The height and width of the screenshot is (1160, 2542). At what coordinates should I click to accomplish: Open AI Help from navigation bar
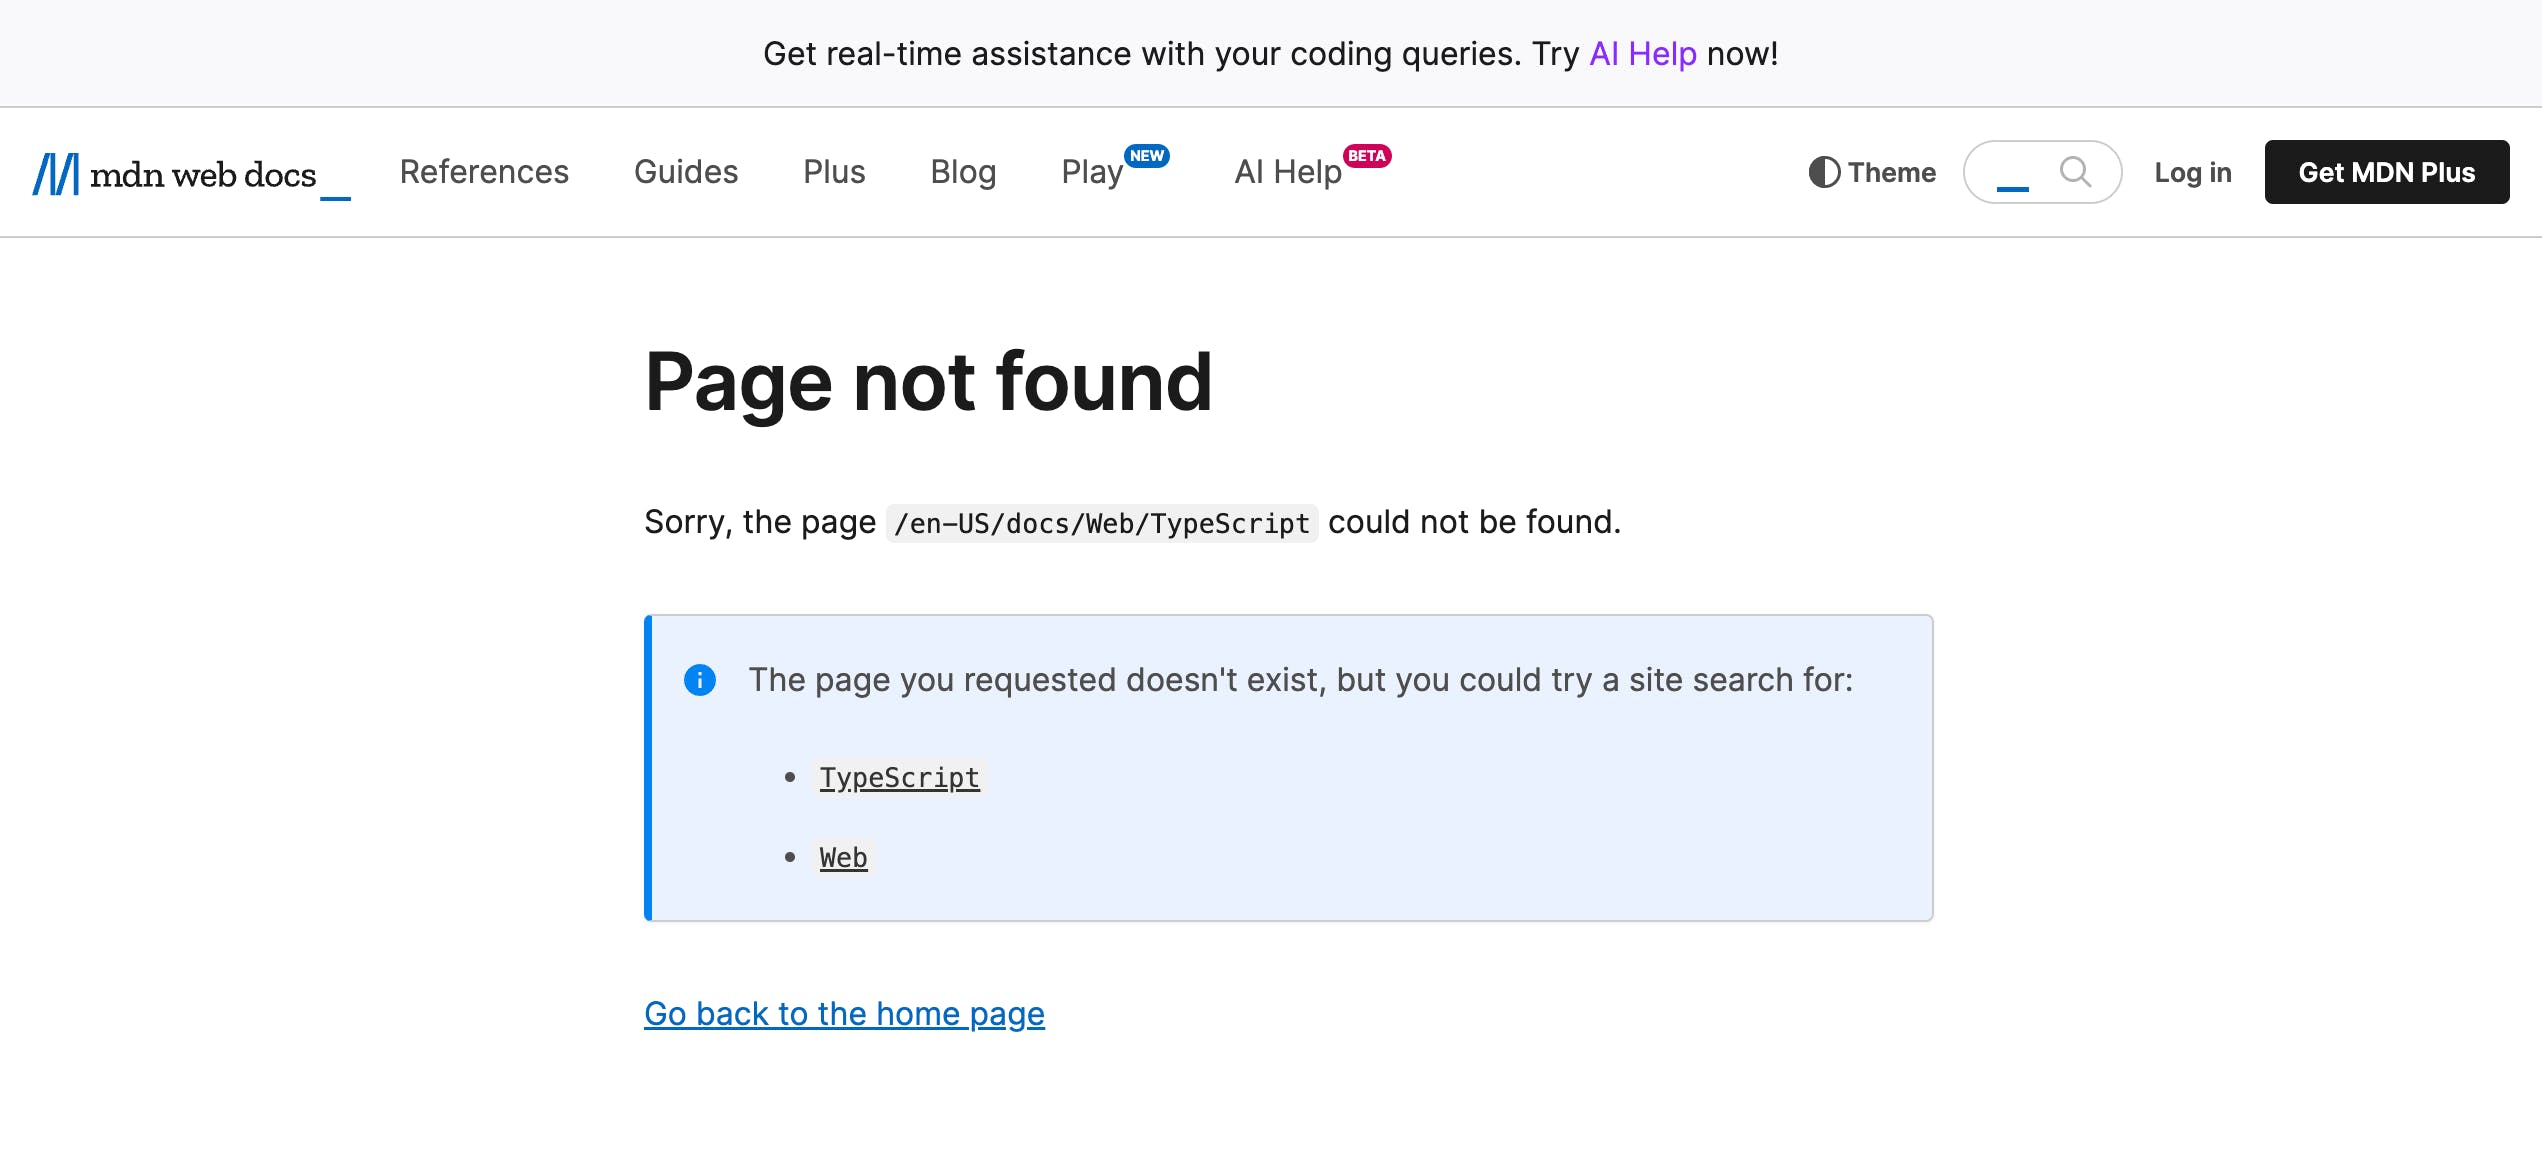(1287, 172)
